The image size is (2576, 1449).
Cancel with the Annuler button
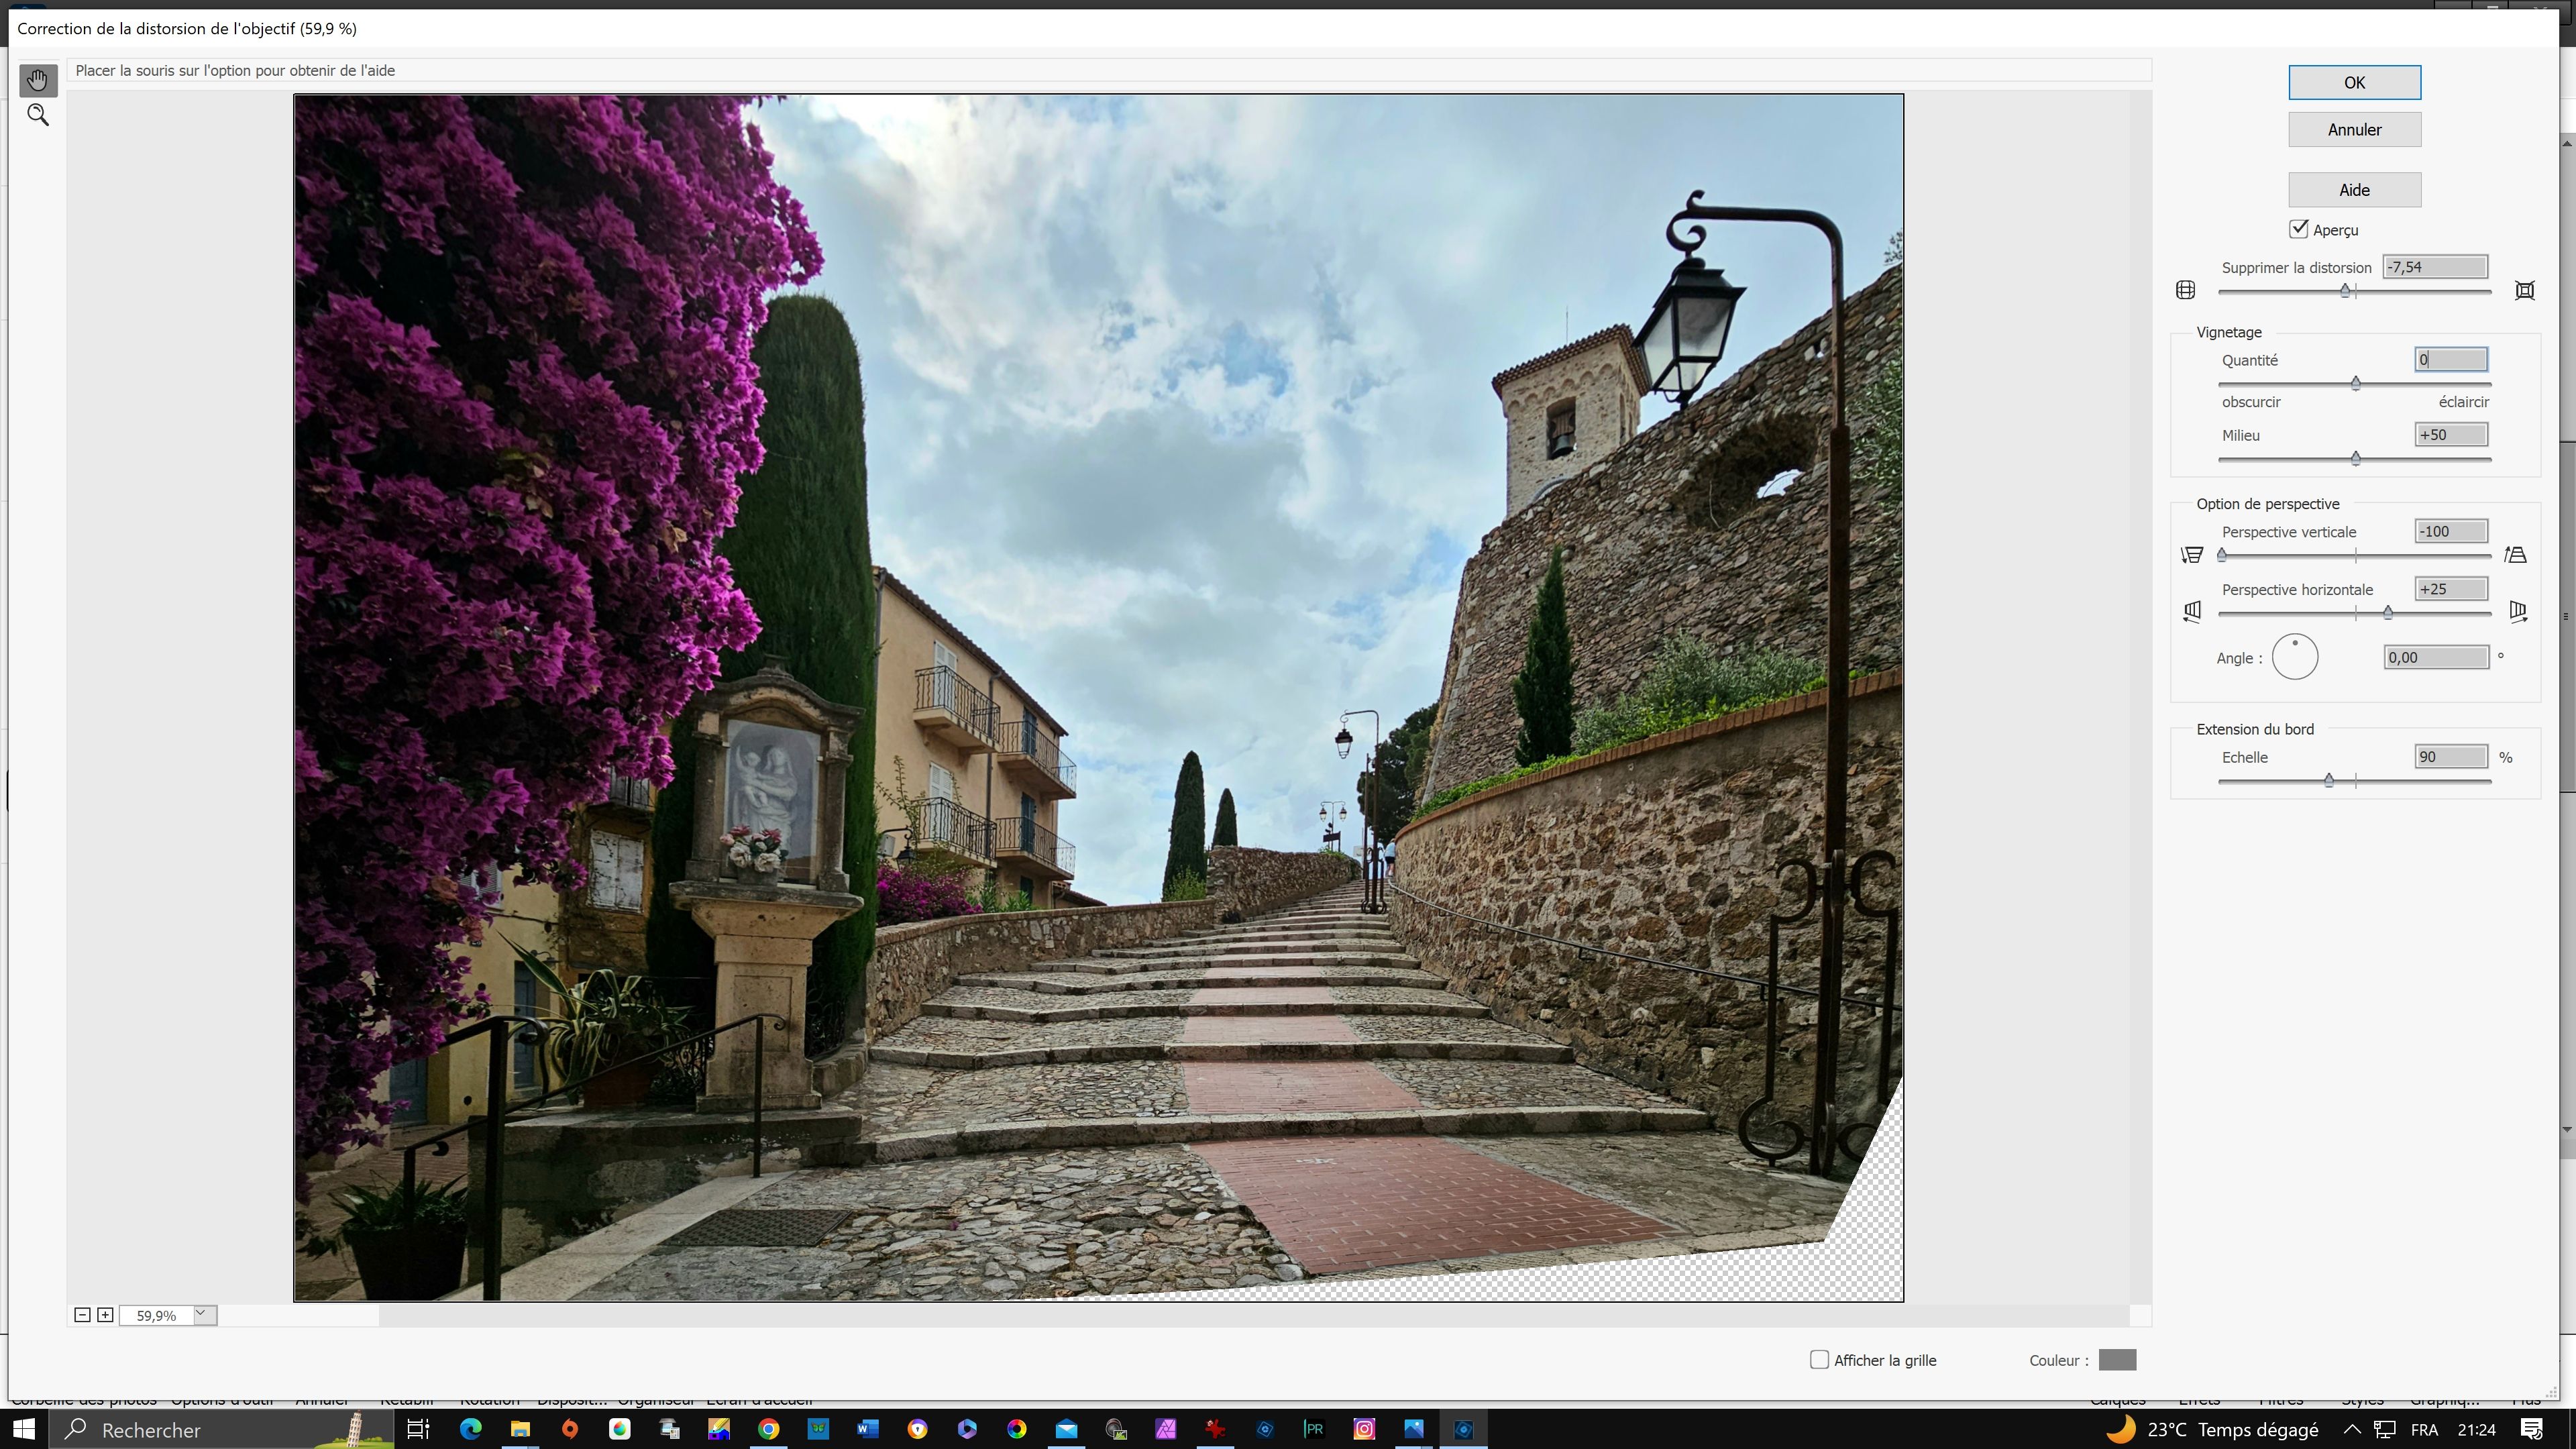coord(2354,129)
